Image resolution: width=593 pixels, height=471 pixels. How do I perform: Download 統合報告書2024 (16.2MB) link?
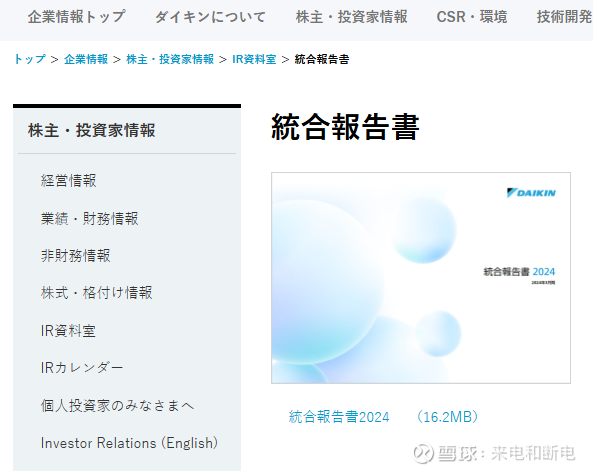point(383,417)
